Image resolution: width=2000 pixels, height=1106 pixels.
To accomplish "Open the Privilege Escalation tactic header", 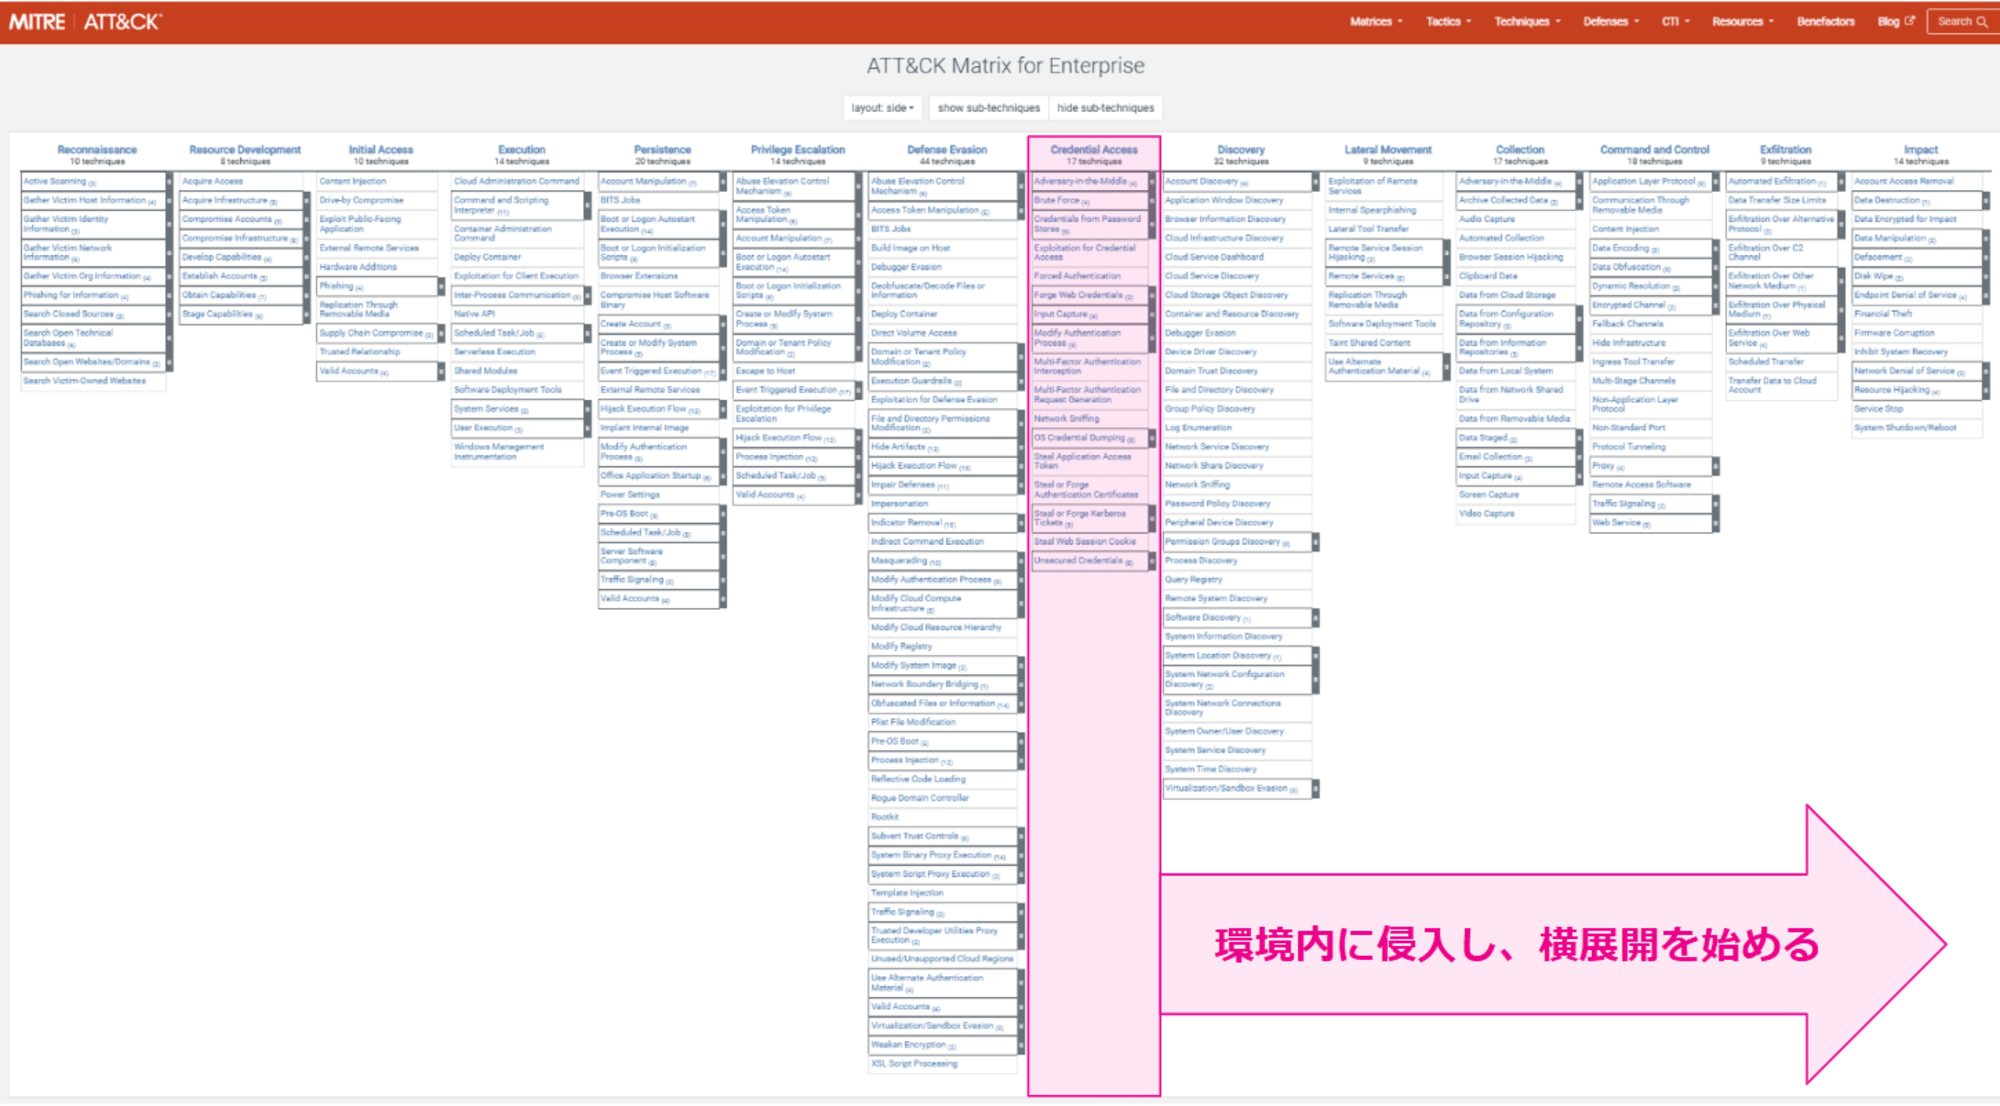I will (x=798, y=150).
